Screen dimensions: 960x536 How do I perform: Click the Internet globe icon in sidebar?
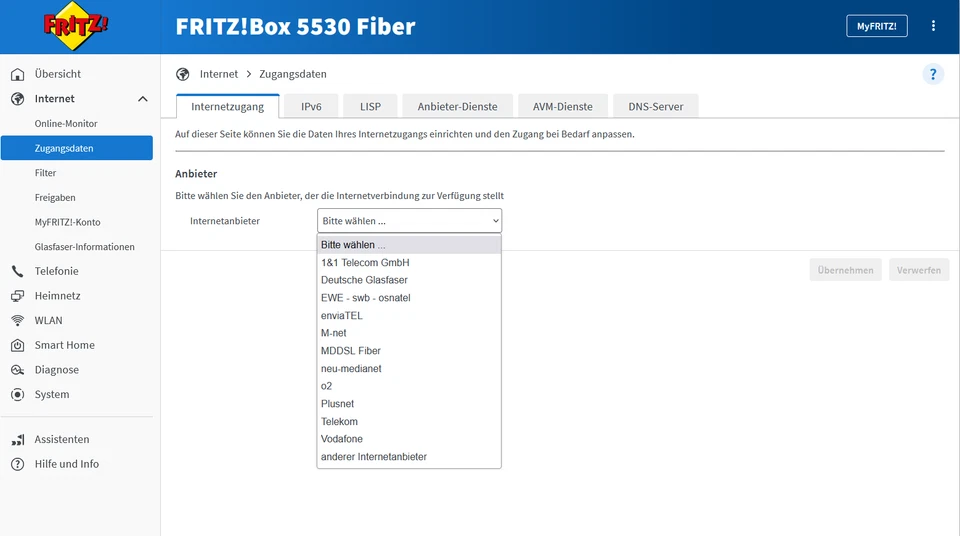[x=18, y=99]
